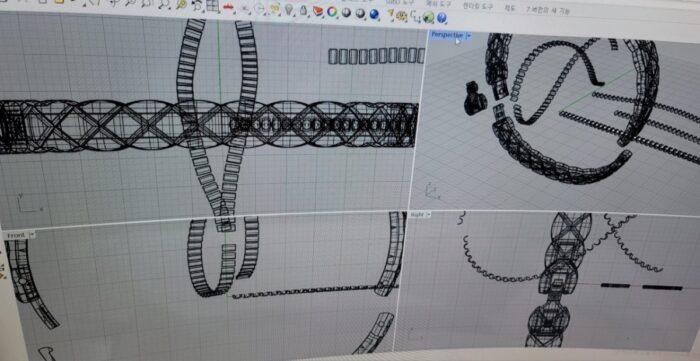Click the light bulb Hide Objects icon
Image resolution: width=700 pixels, height=361 pixels.
coord(289,9)
